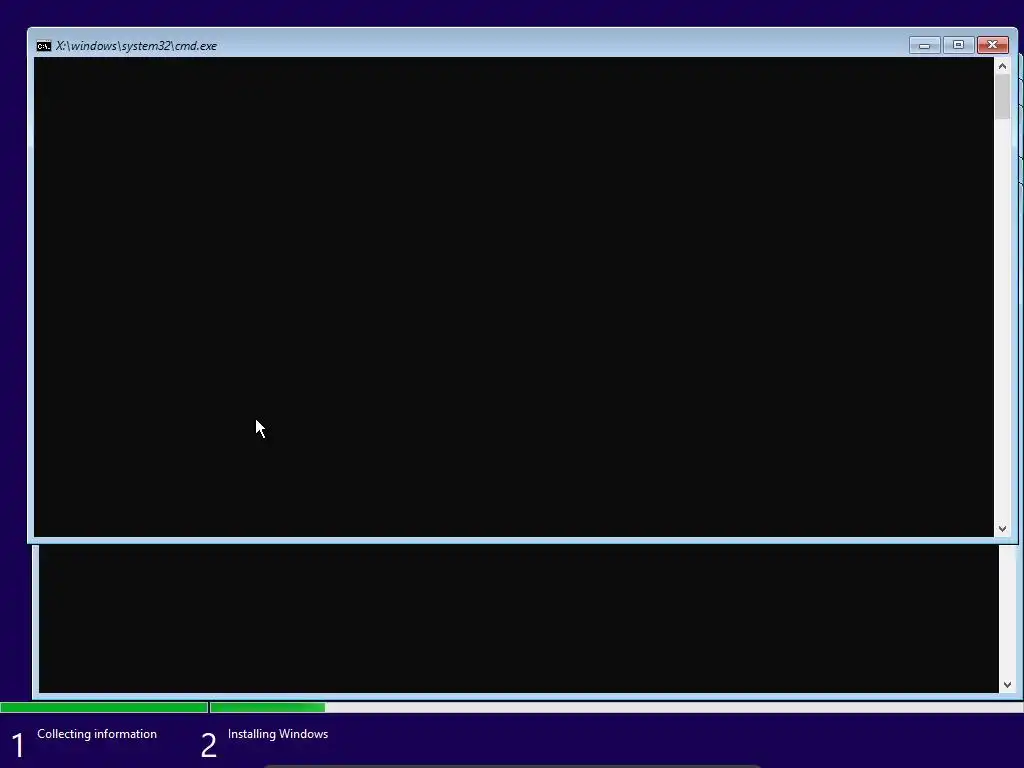1024x768 pixels.
Task: Click the X:\windows\system32\cmd.exe title text
Action: (136, 46)
